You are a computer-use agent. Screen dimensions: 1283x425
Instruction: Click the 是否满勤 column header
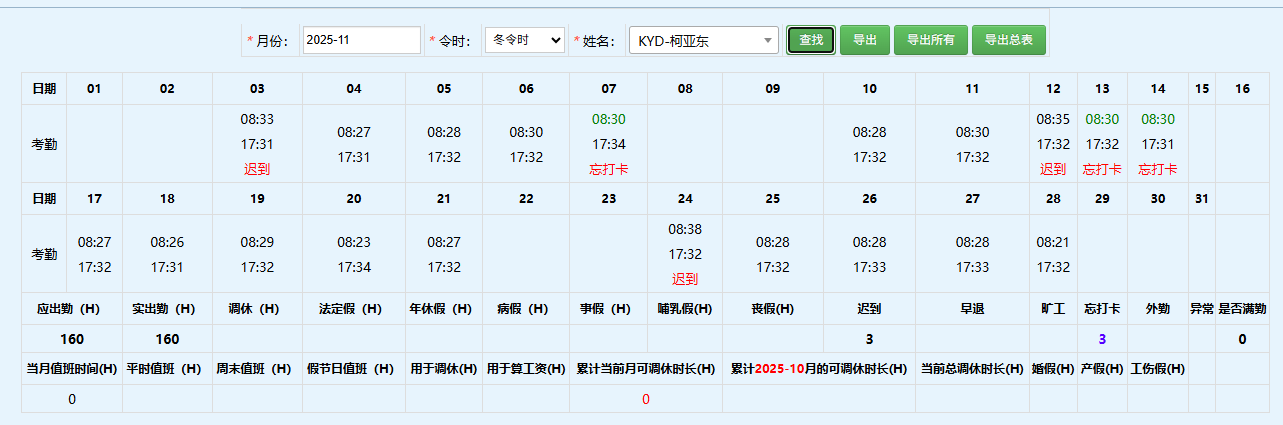click(x=1242, y=309)
